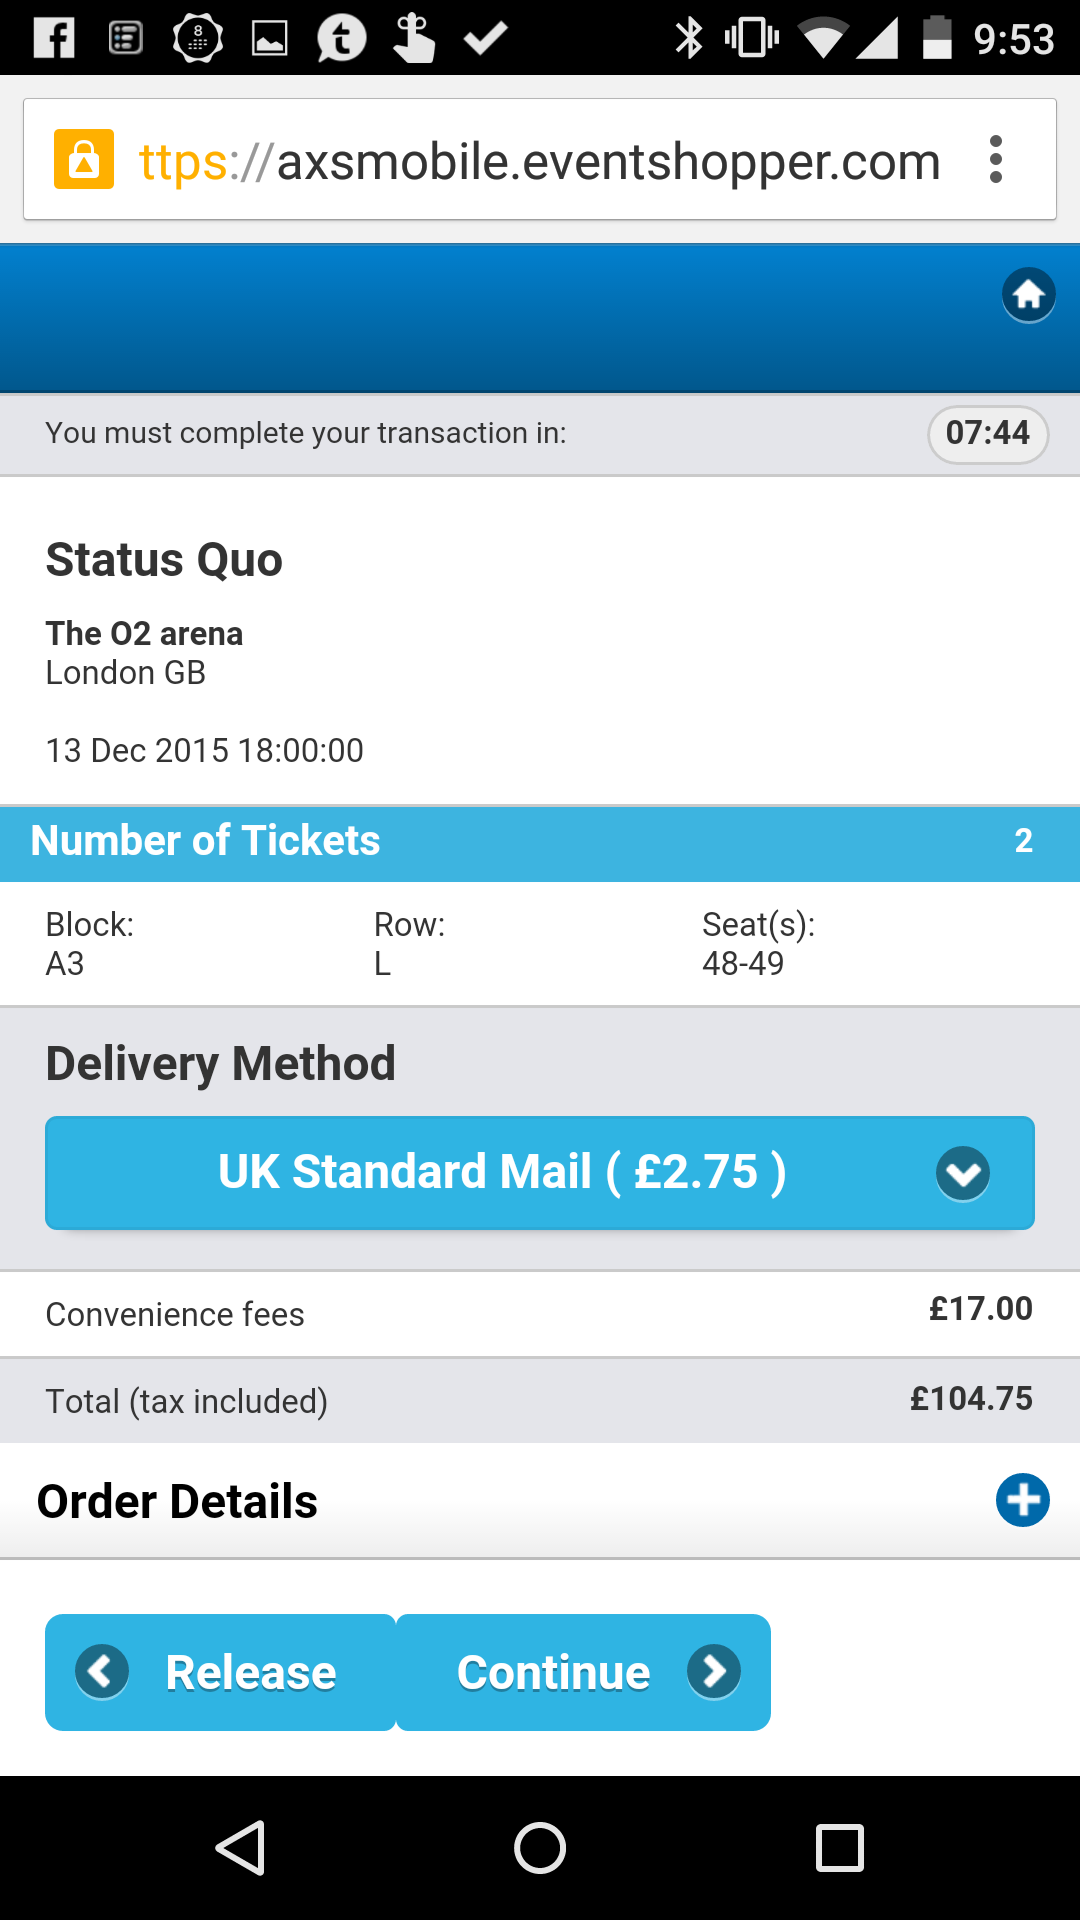The image size is (1080, 1920).
Task: Tap the Tumblr notification icon in status bar
Action: [x=342, y=39]
